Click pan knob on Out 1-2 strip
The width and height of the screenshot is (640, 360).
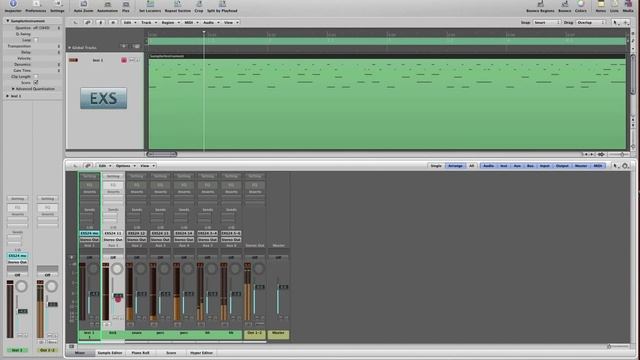[259, 269]
